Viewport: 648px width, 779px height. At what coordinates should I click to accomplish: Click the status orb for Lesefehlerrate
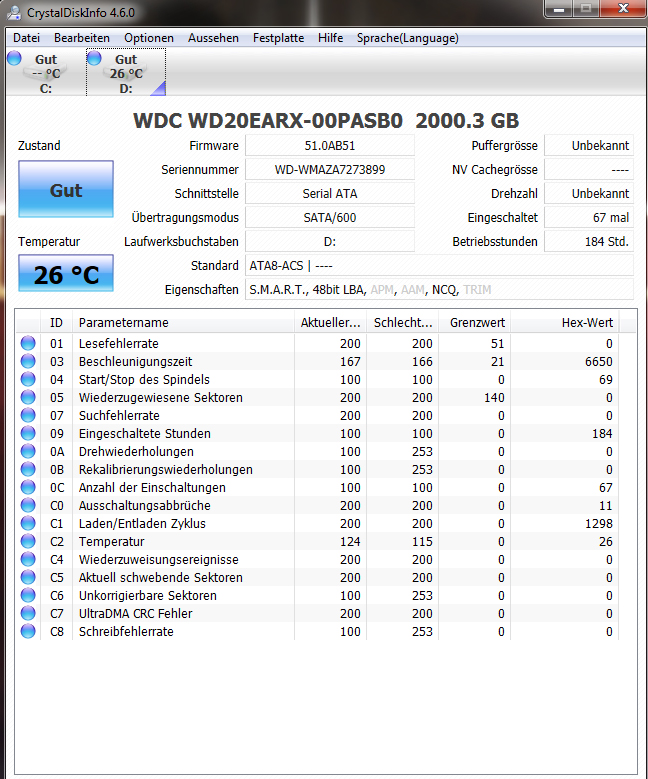(x=28, y=343)
